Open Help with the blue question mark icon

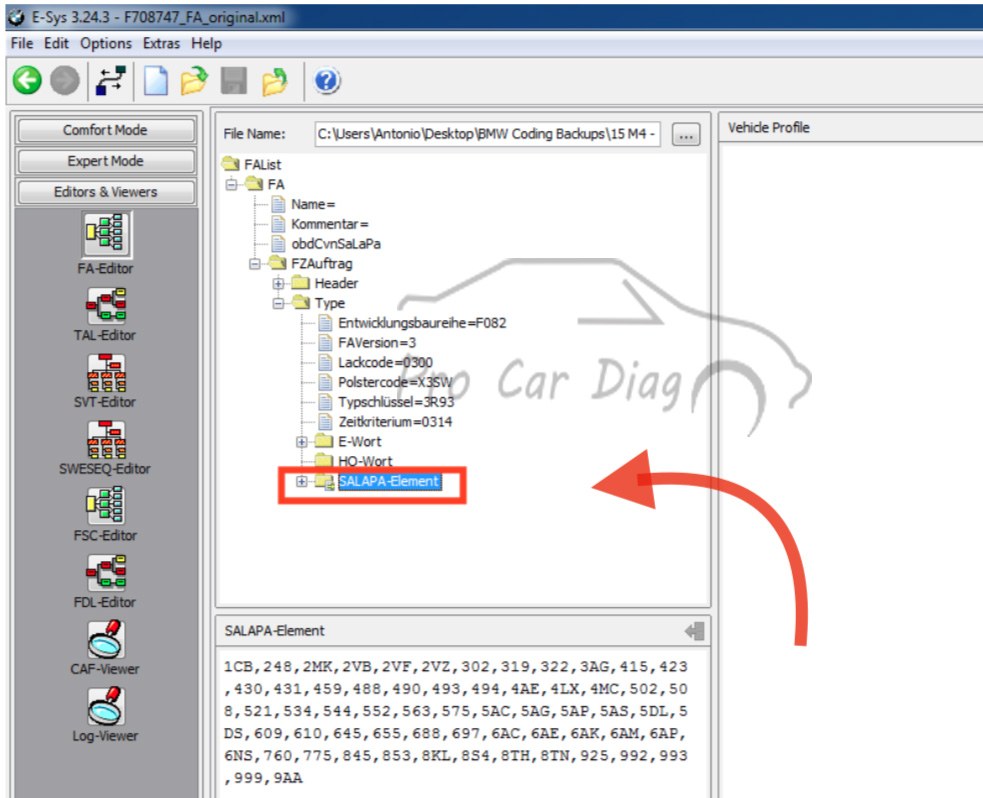[x=327, y=81]
